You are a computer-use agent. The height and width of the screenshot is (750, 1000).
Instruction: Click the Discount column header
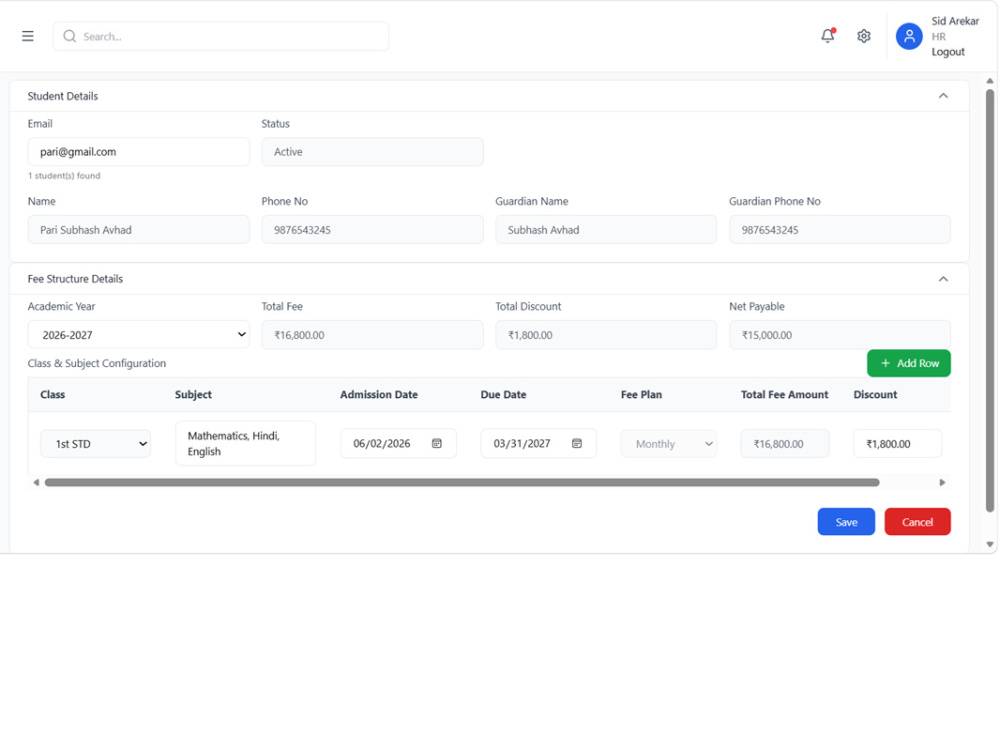click(875, 395)
